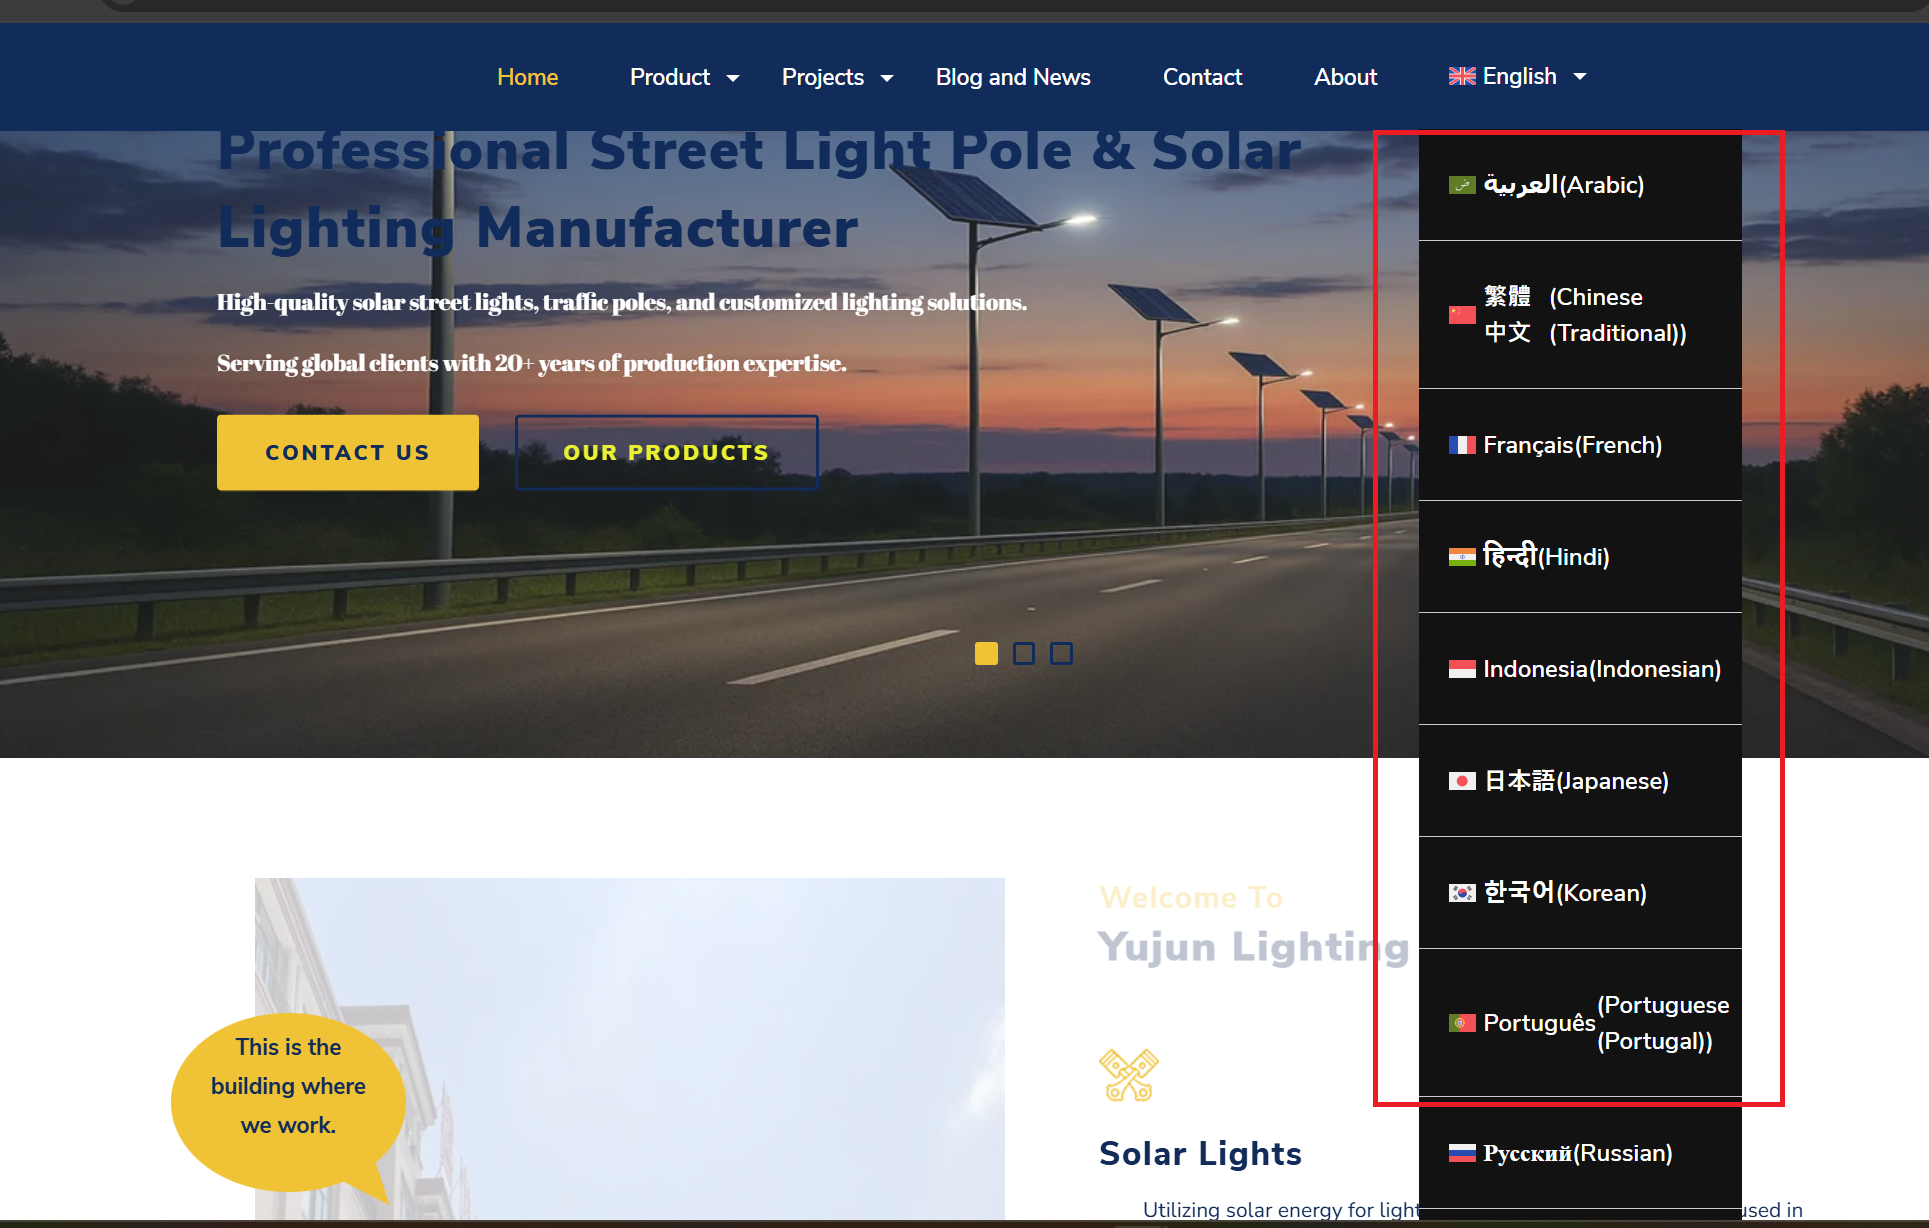Image resolution: width=1929 pixels, height=1228 pixels.
Task: Click the Solar Lights heading
Action: [1200, 1154]
